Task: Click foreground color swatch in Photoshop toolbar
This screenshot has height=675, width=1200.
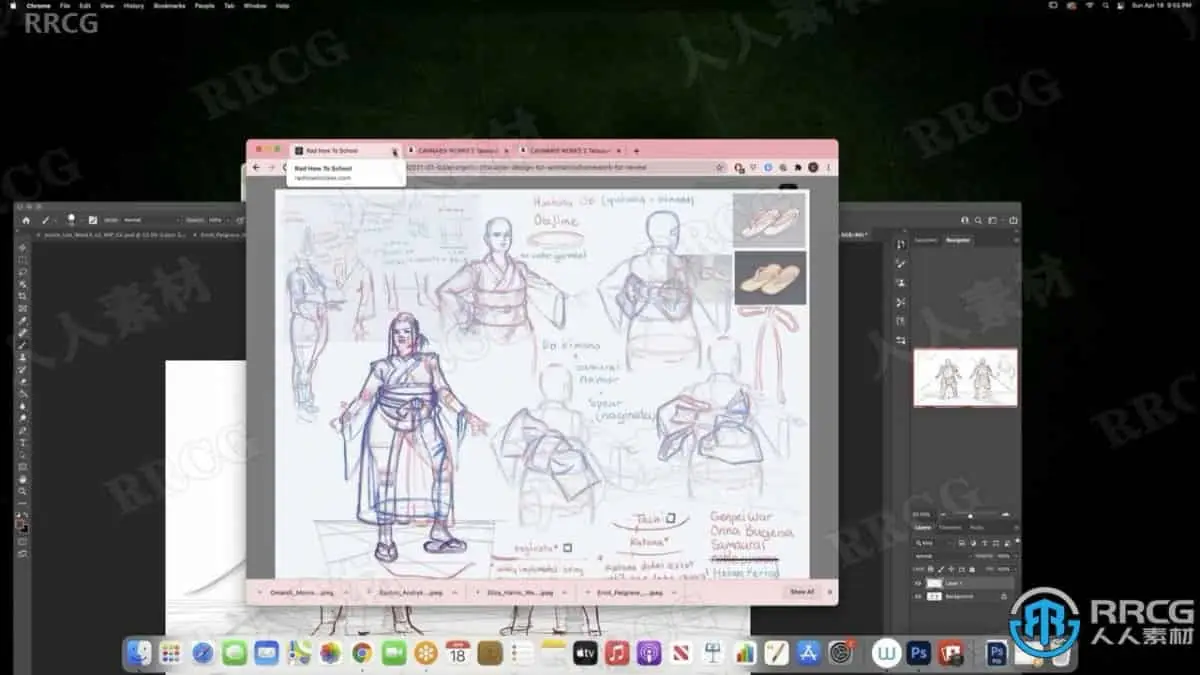Action: point(20,522)
